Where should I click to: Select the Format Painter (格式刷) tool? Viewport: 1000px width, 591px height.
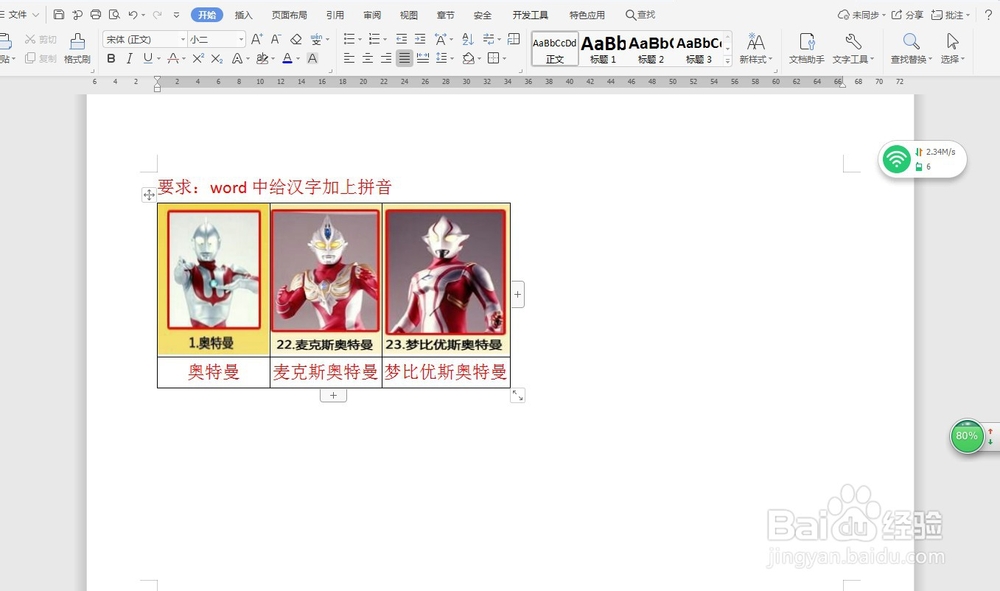77,48
